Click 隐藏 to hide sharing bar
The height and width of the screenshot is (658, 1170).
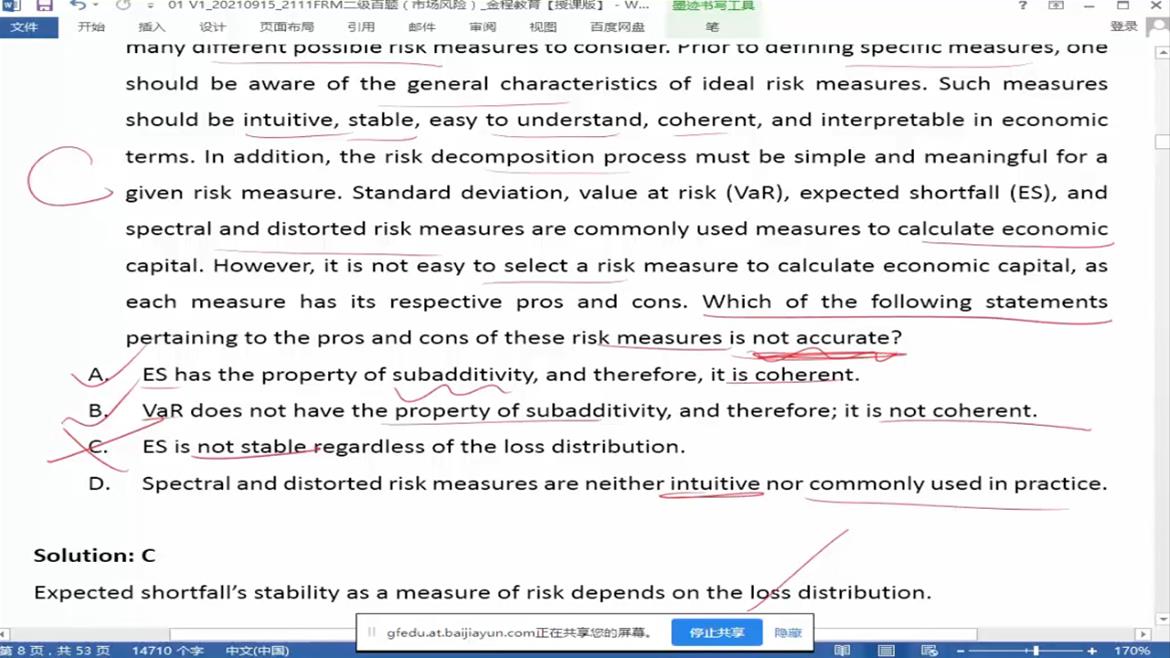click(x=788, y=633)
